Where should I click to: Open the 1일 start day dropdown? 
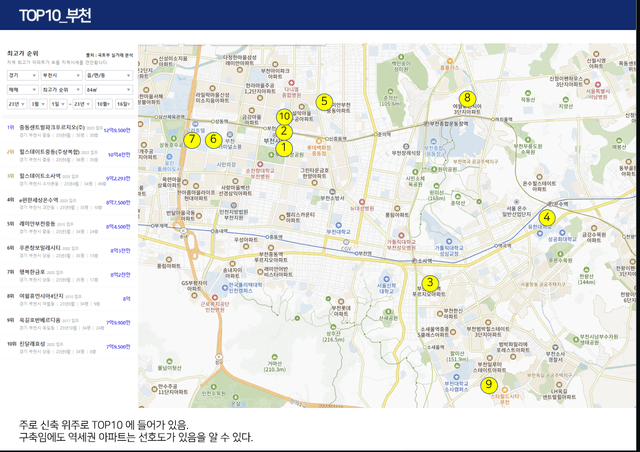tap(58, 104)
